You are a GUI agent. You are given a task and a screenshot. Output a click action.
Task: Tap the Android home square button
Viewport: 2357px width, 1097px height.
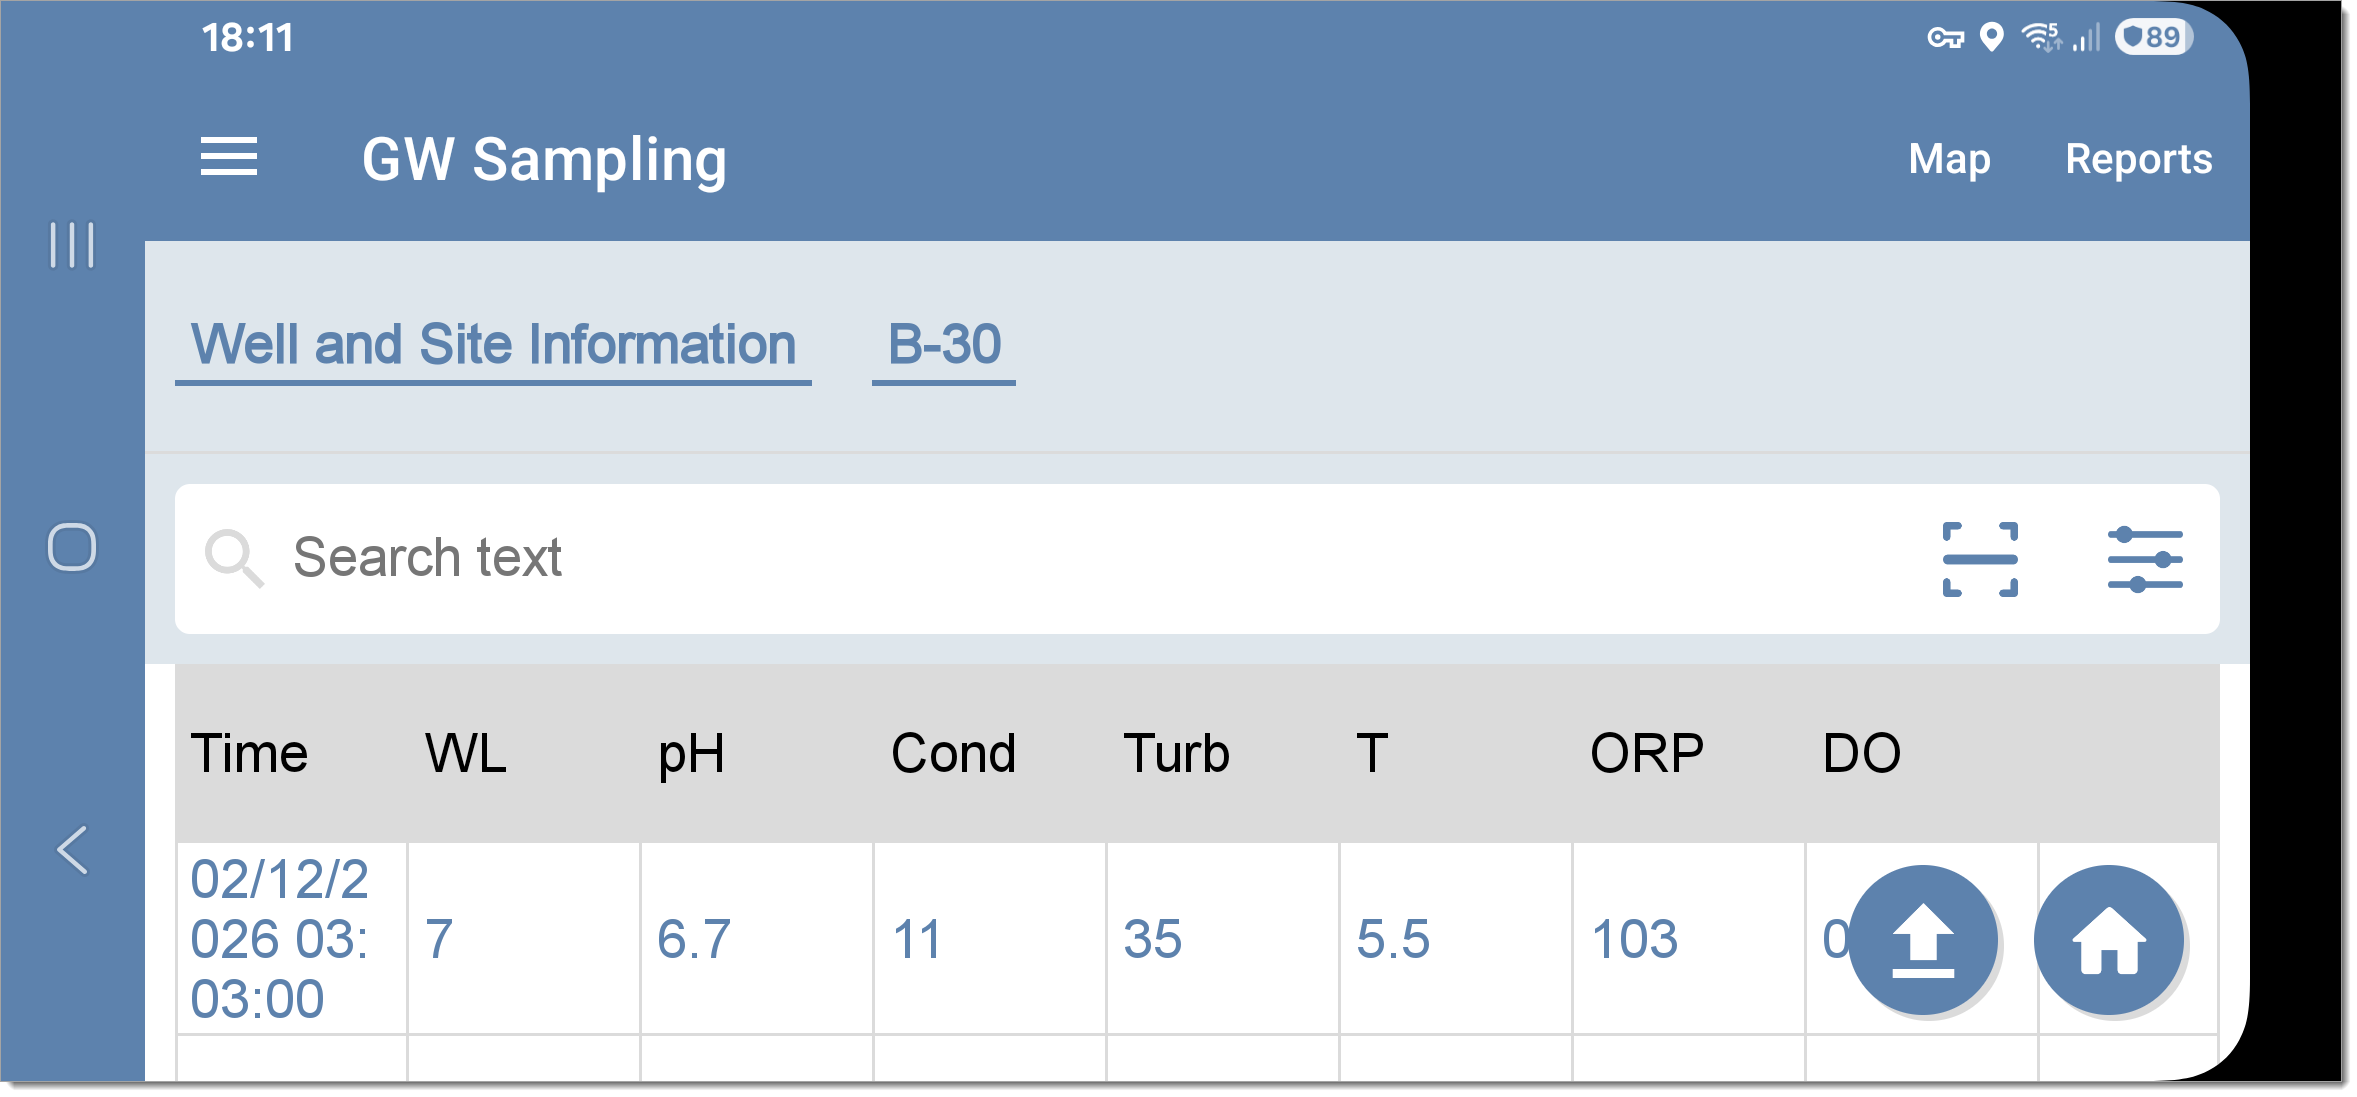(x=72, y=547)
